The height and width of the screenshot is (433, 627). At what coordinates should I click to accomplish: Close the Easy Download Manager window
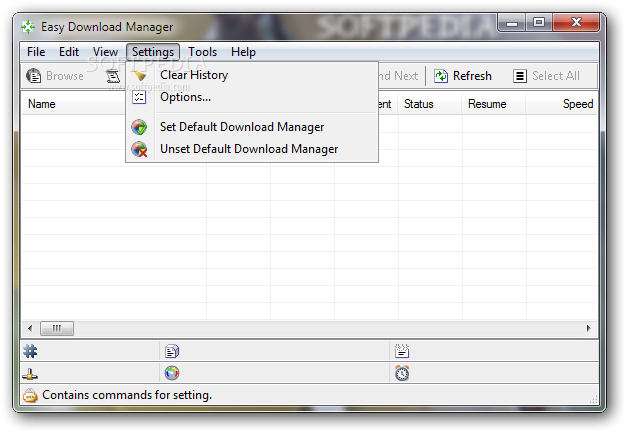coord(576,23)
